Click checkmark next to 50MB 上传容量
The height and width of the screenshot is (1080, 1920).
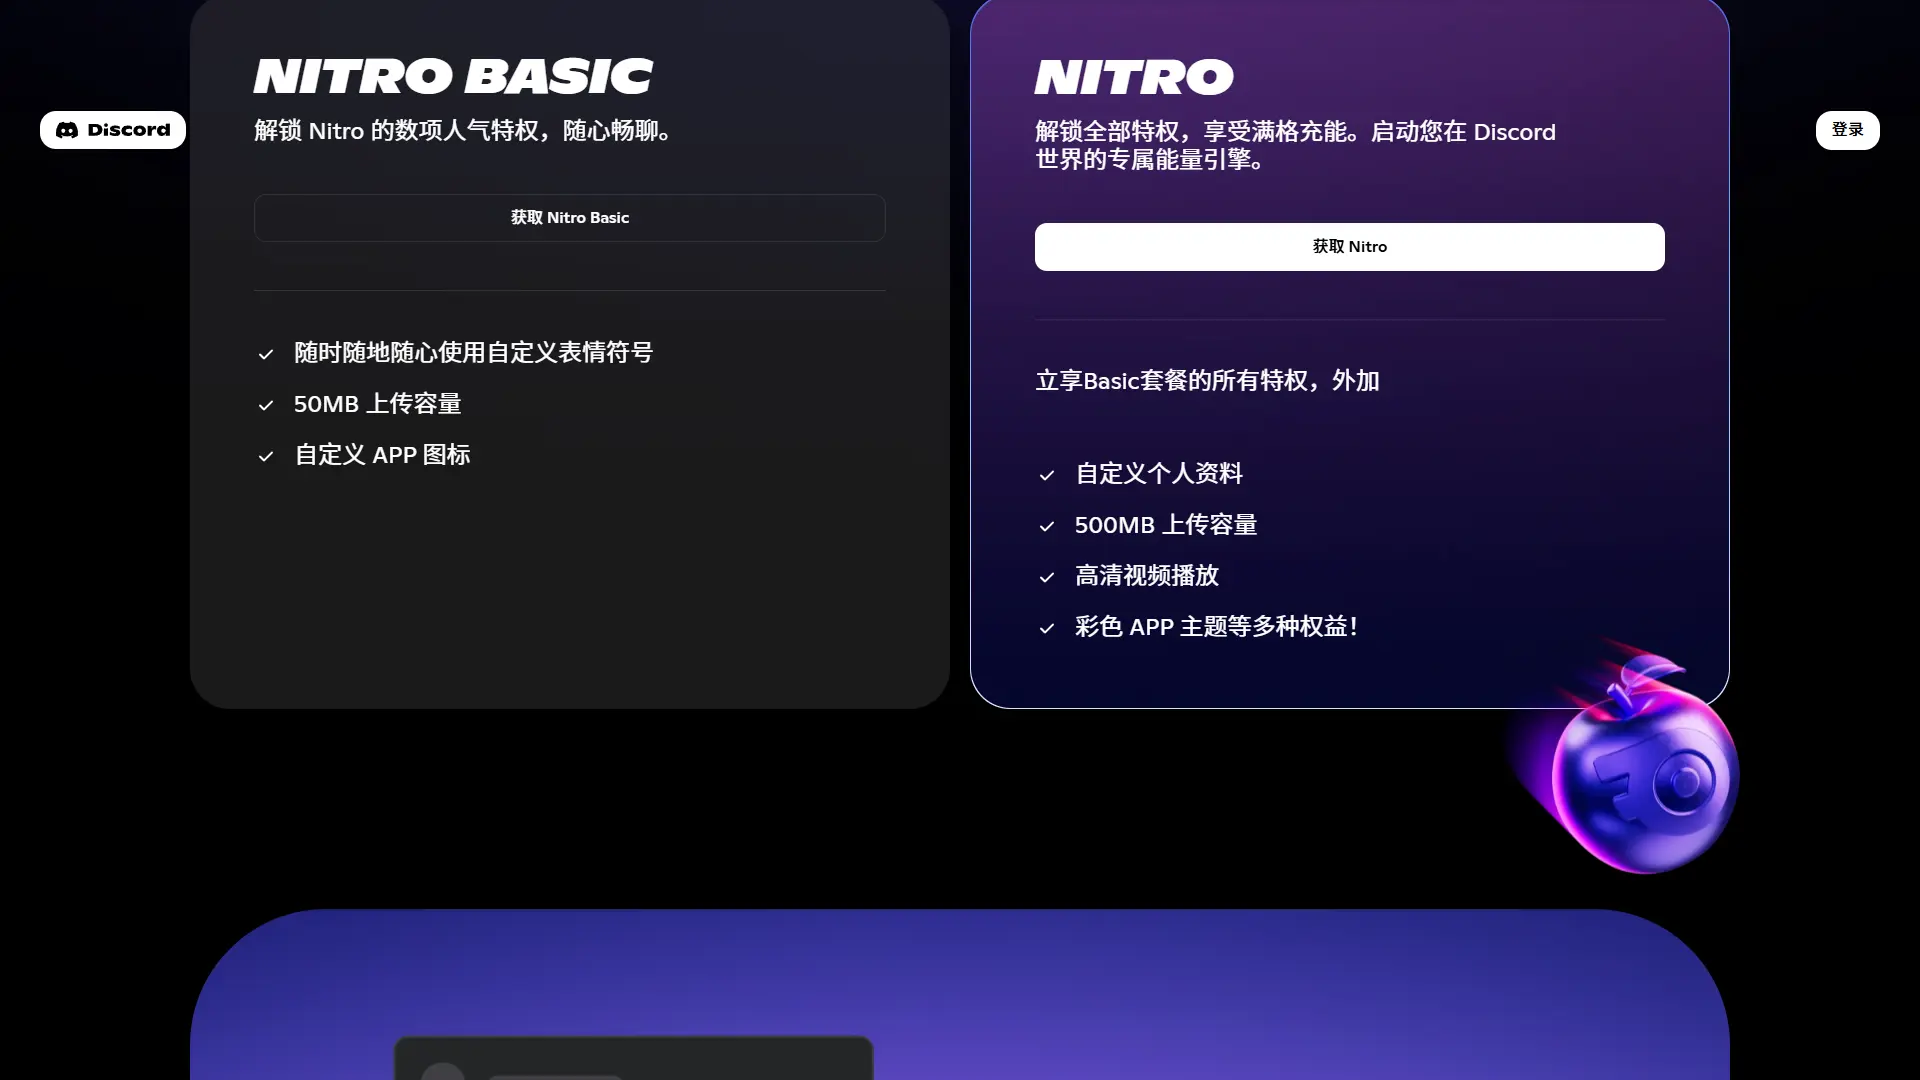(x=266, y=405)
